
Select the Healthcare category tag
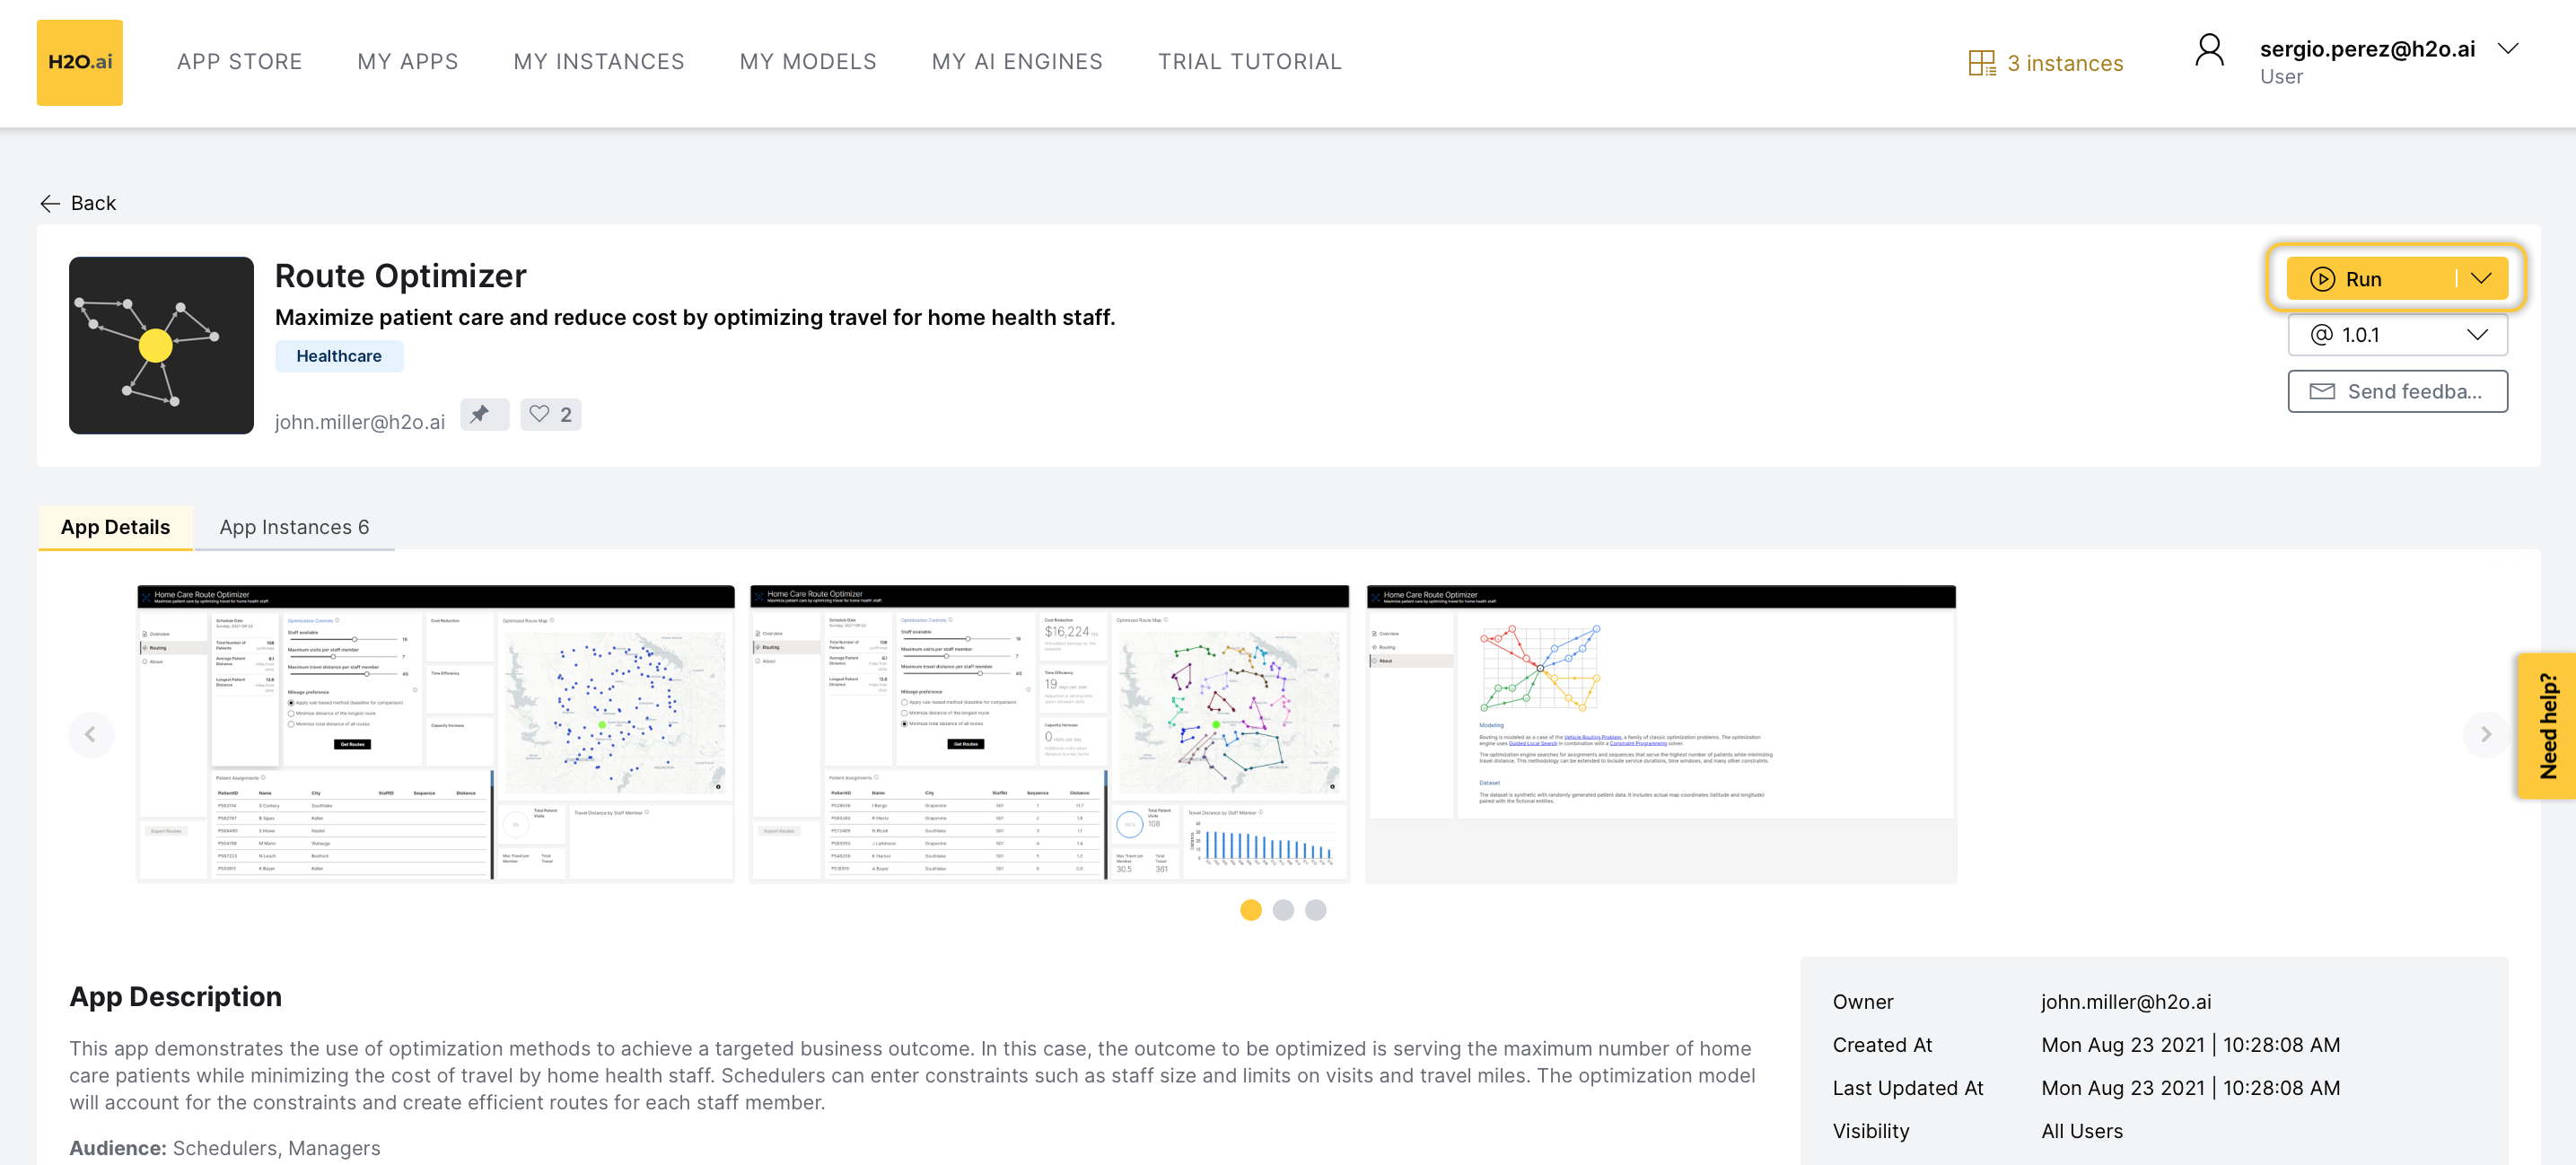tap(339, 356)
